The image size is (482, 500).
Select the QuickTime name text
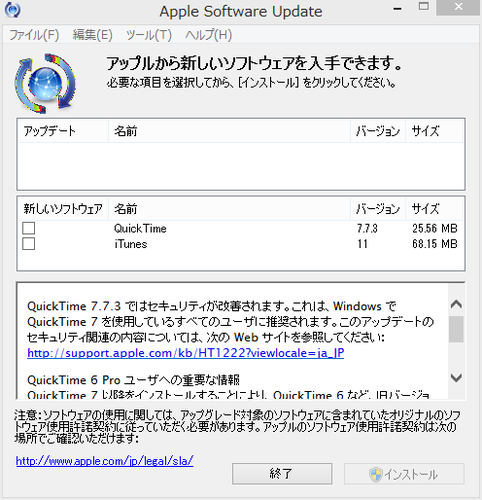click(140, 229)
